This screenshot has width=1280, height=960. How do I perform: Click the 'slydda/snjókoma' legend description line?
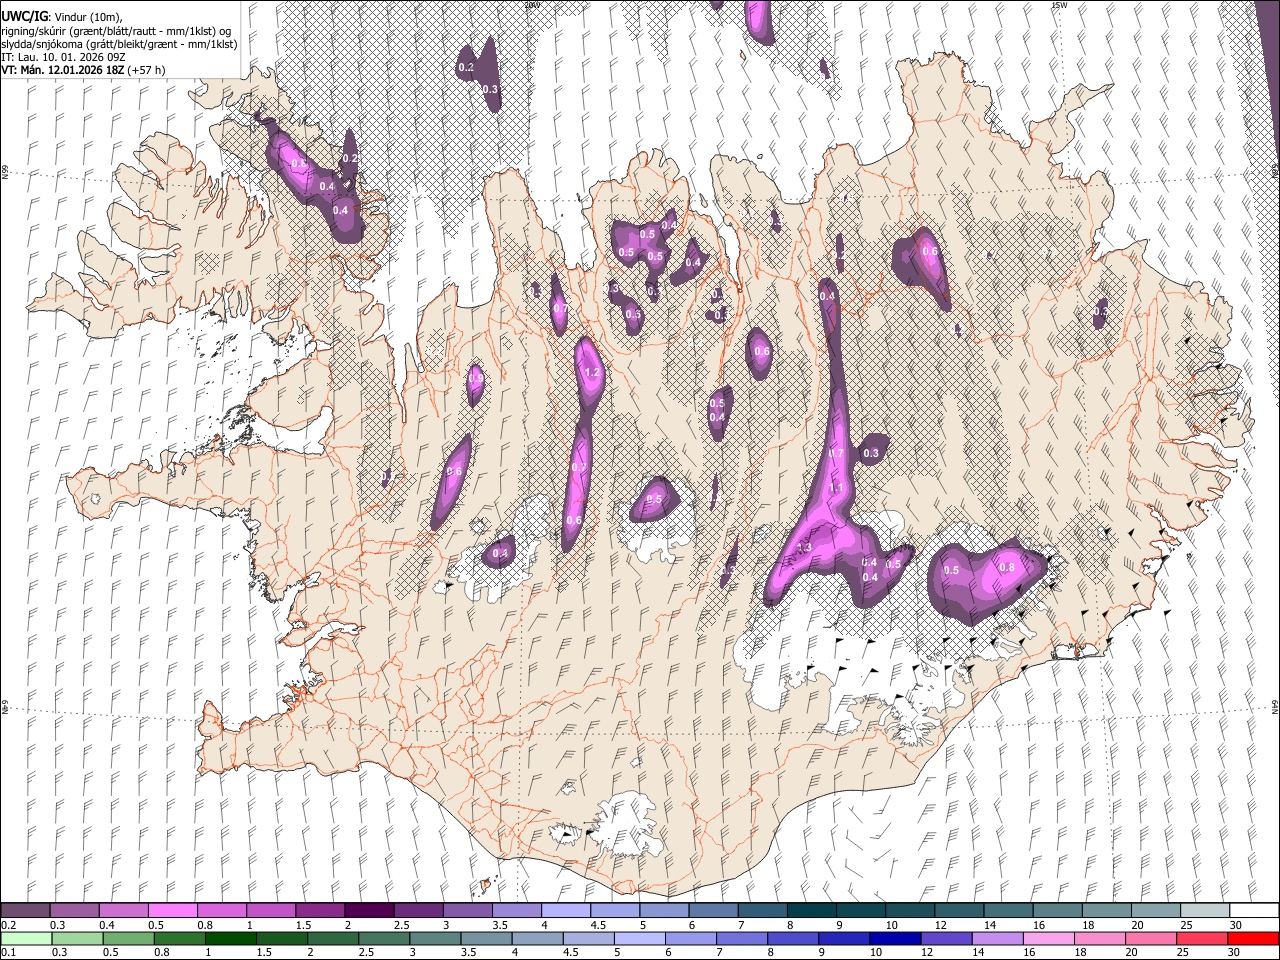coord(119,44)
